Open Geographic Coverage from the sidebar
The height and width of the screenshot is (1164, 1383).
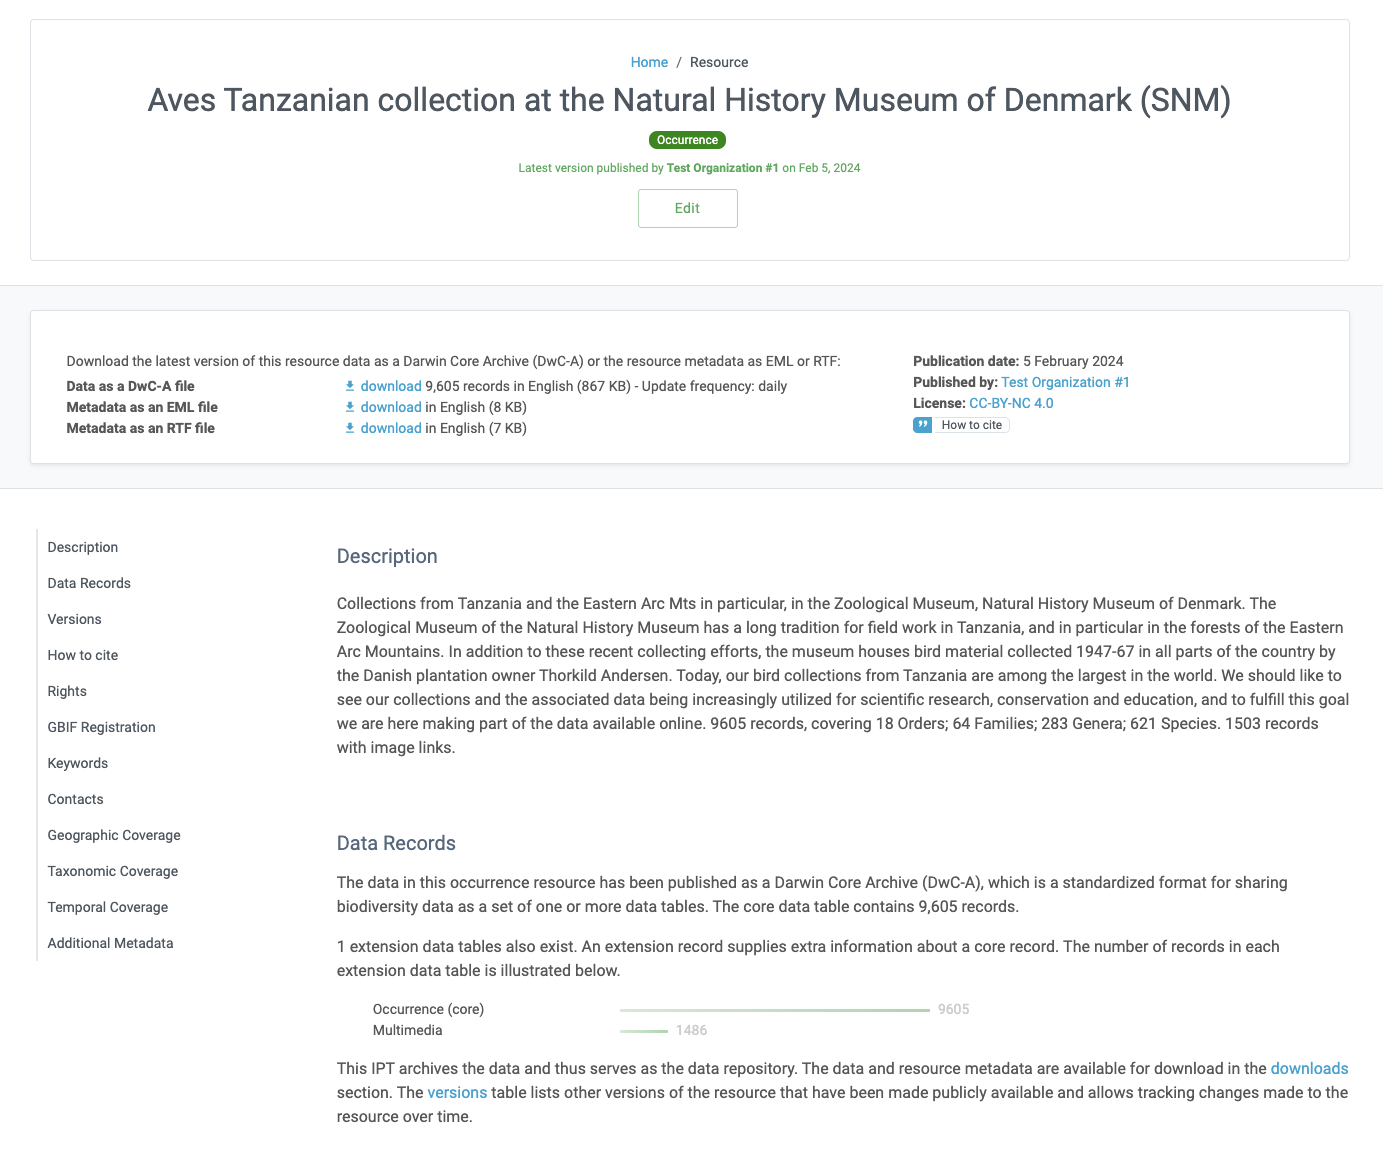point(114,835)
